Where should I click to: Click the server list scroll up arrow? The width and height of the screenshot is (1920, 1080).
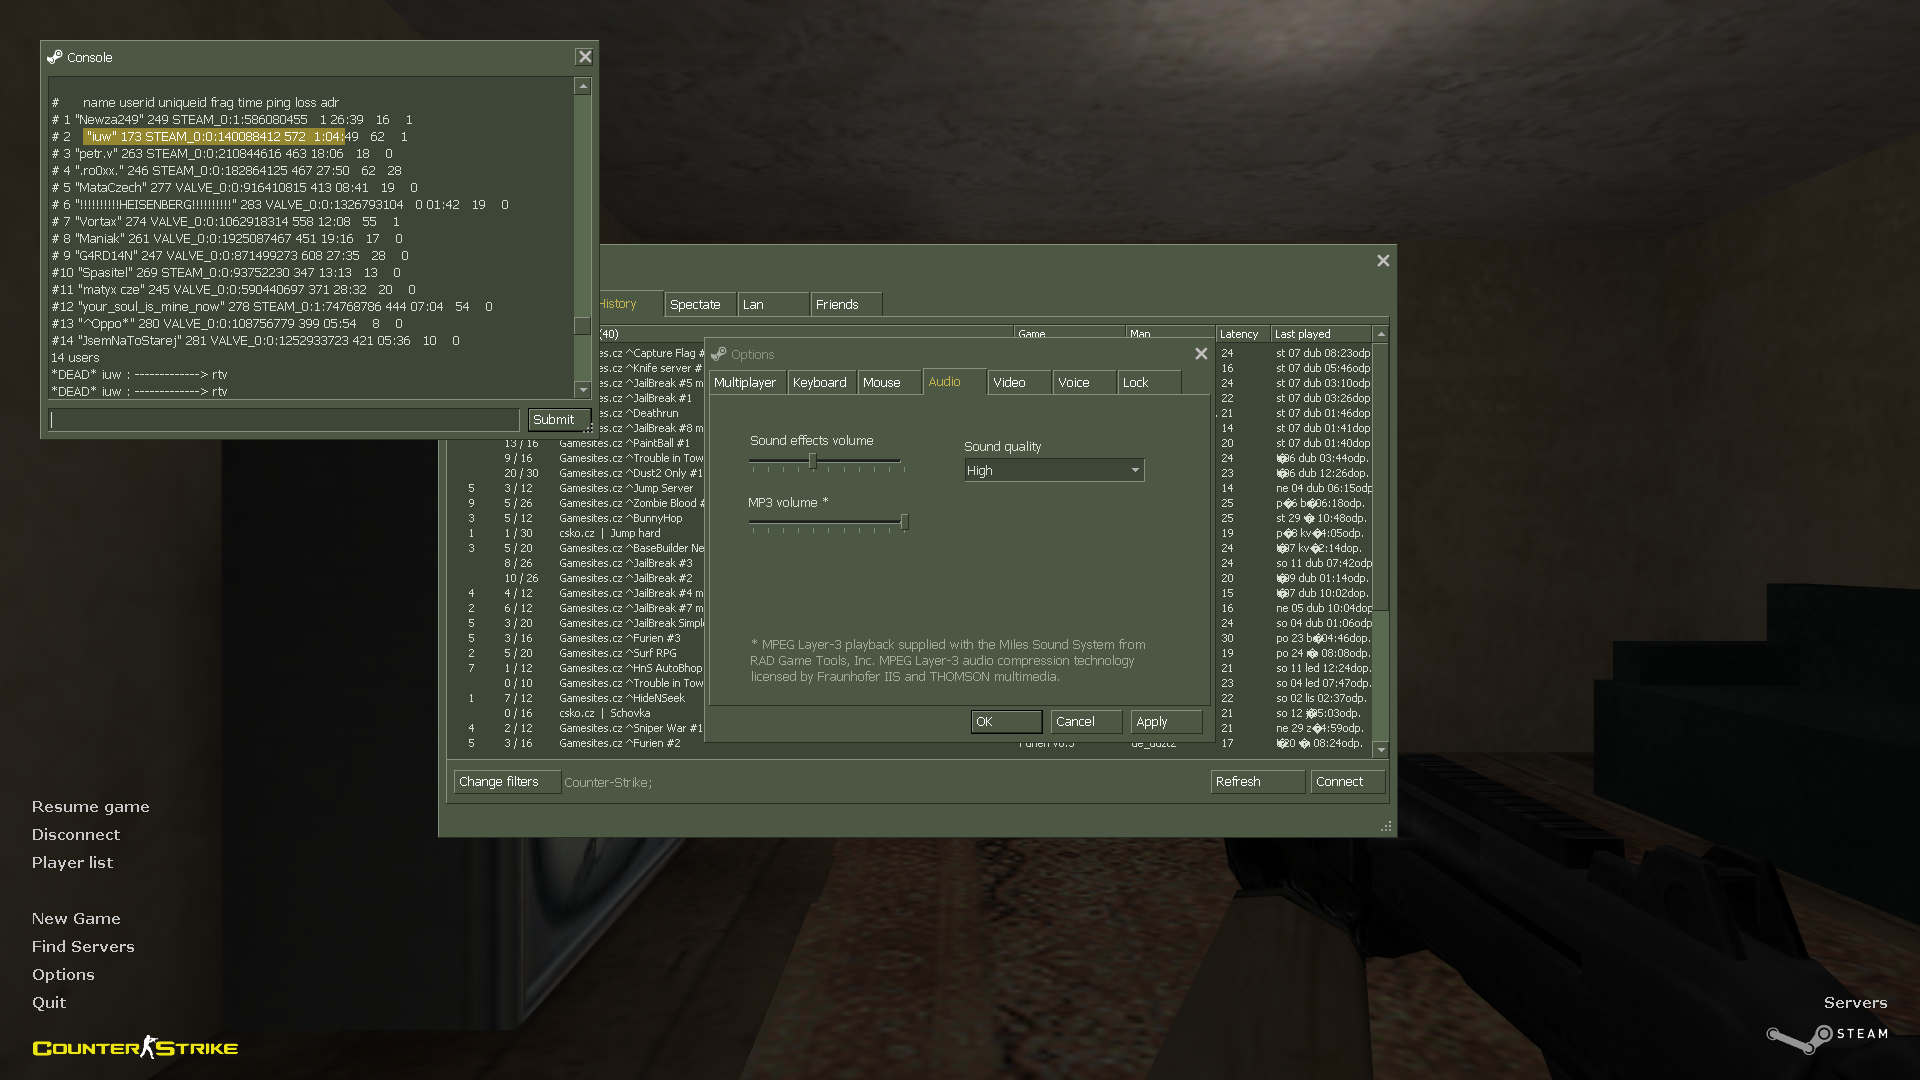point(1381,334)
